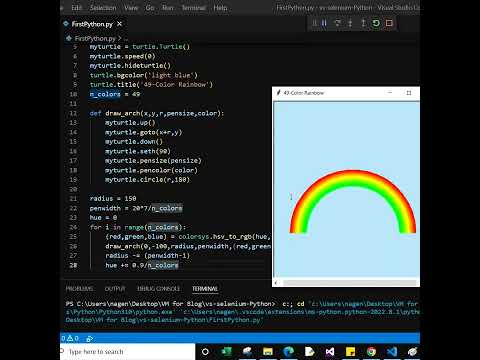This screenshot has height=360, width=480.
Task: Click the turtle.title line of code
Action: tap(151, 85)
